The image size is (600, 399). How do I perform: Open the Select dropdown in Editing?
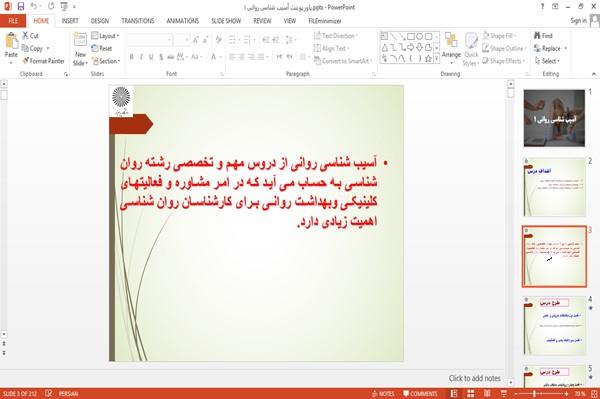pos(547,61)
